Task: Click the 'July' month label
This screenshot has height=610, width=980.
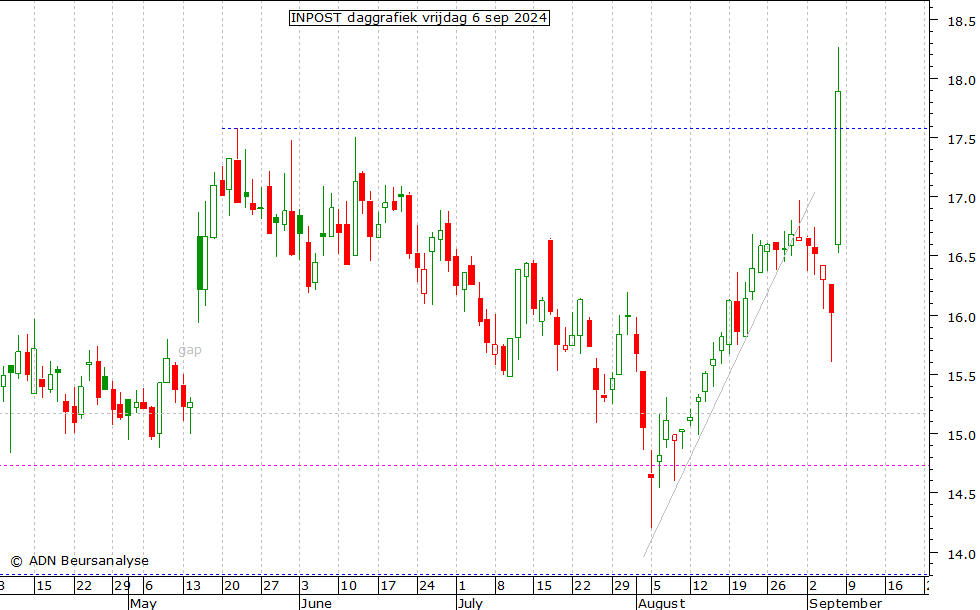Action: pos(470,603)
